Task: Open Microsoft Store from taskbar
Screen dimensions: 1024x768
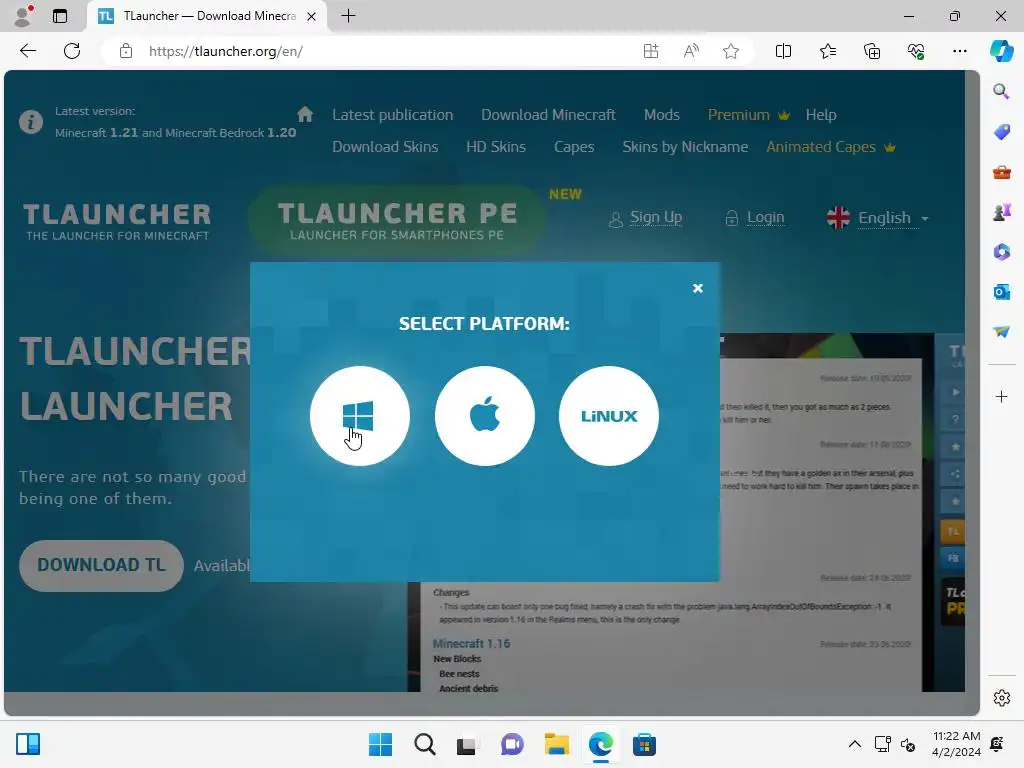Action: coord(644,744)
